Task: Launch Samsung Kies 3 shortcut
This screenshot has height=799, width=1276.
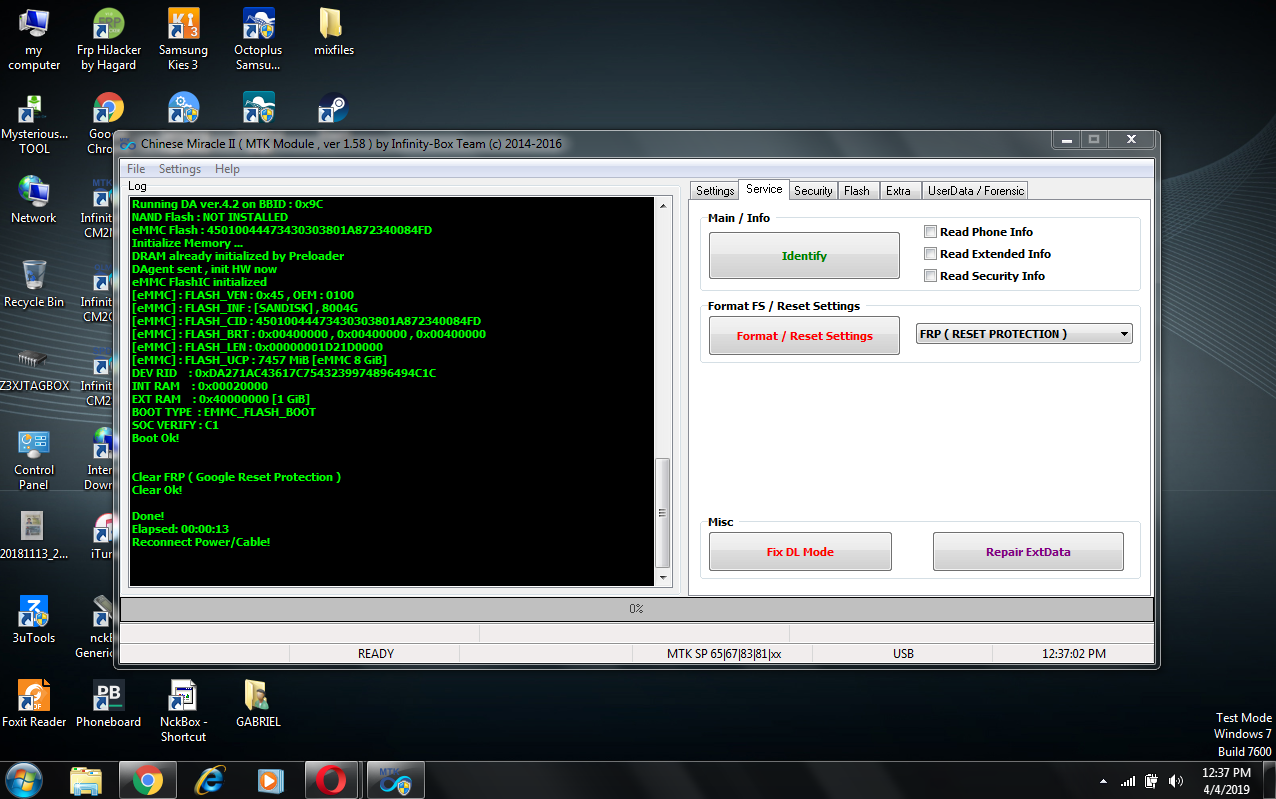Action: [184, 38]
